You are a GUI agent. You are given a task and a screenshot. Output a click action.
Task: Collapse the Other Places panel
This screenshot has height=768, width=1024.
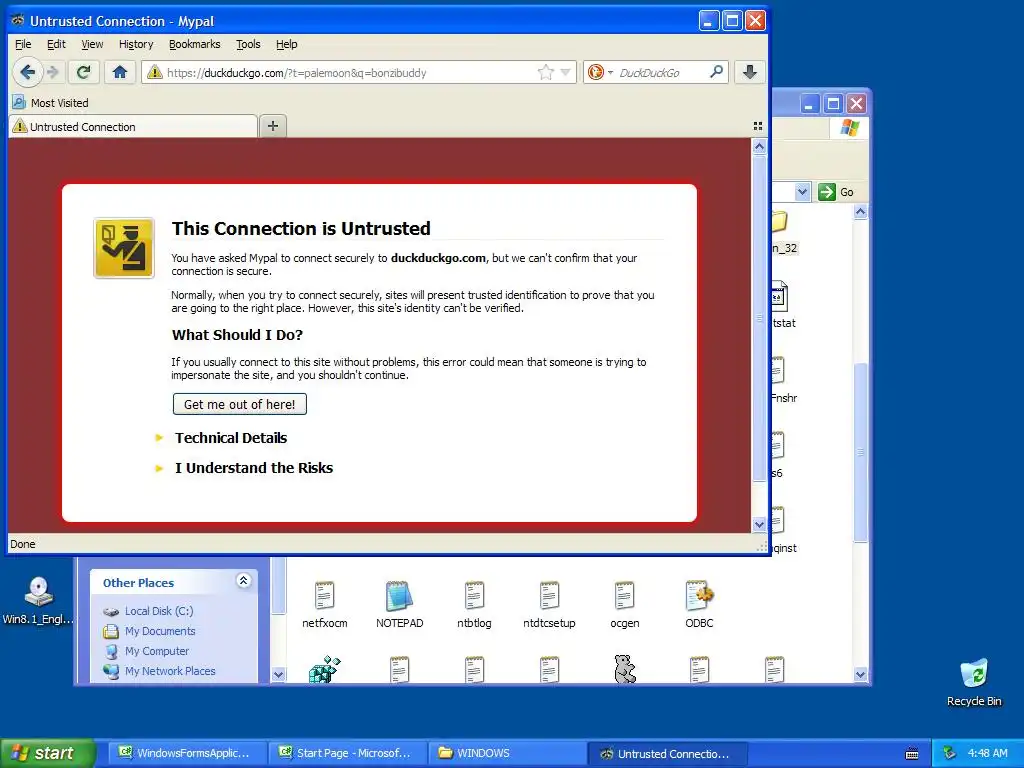244,581
